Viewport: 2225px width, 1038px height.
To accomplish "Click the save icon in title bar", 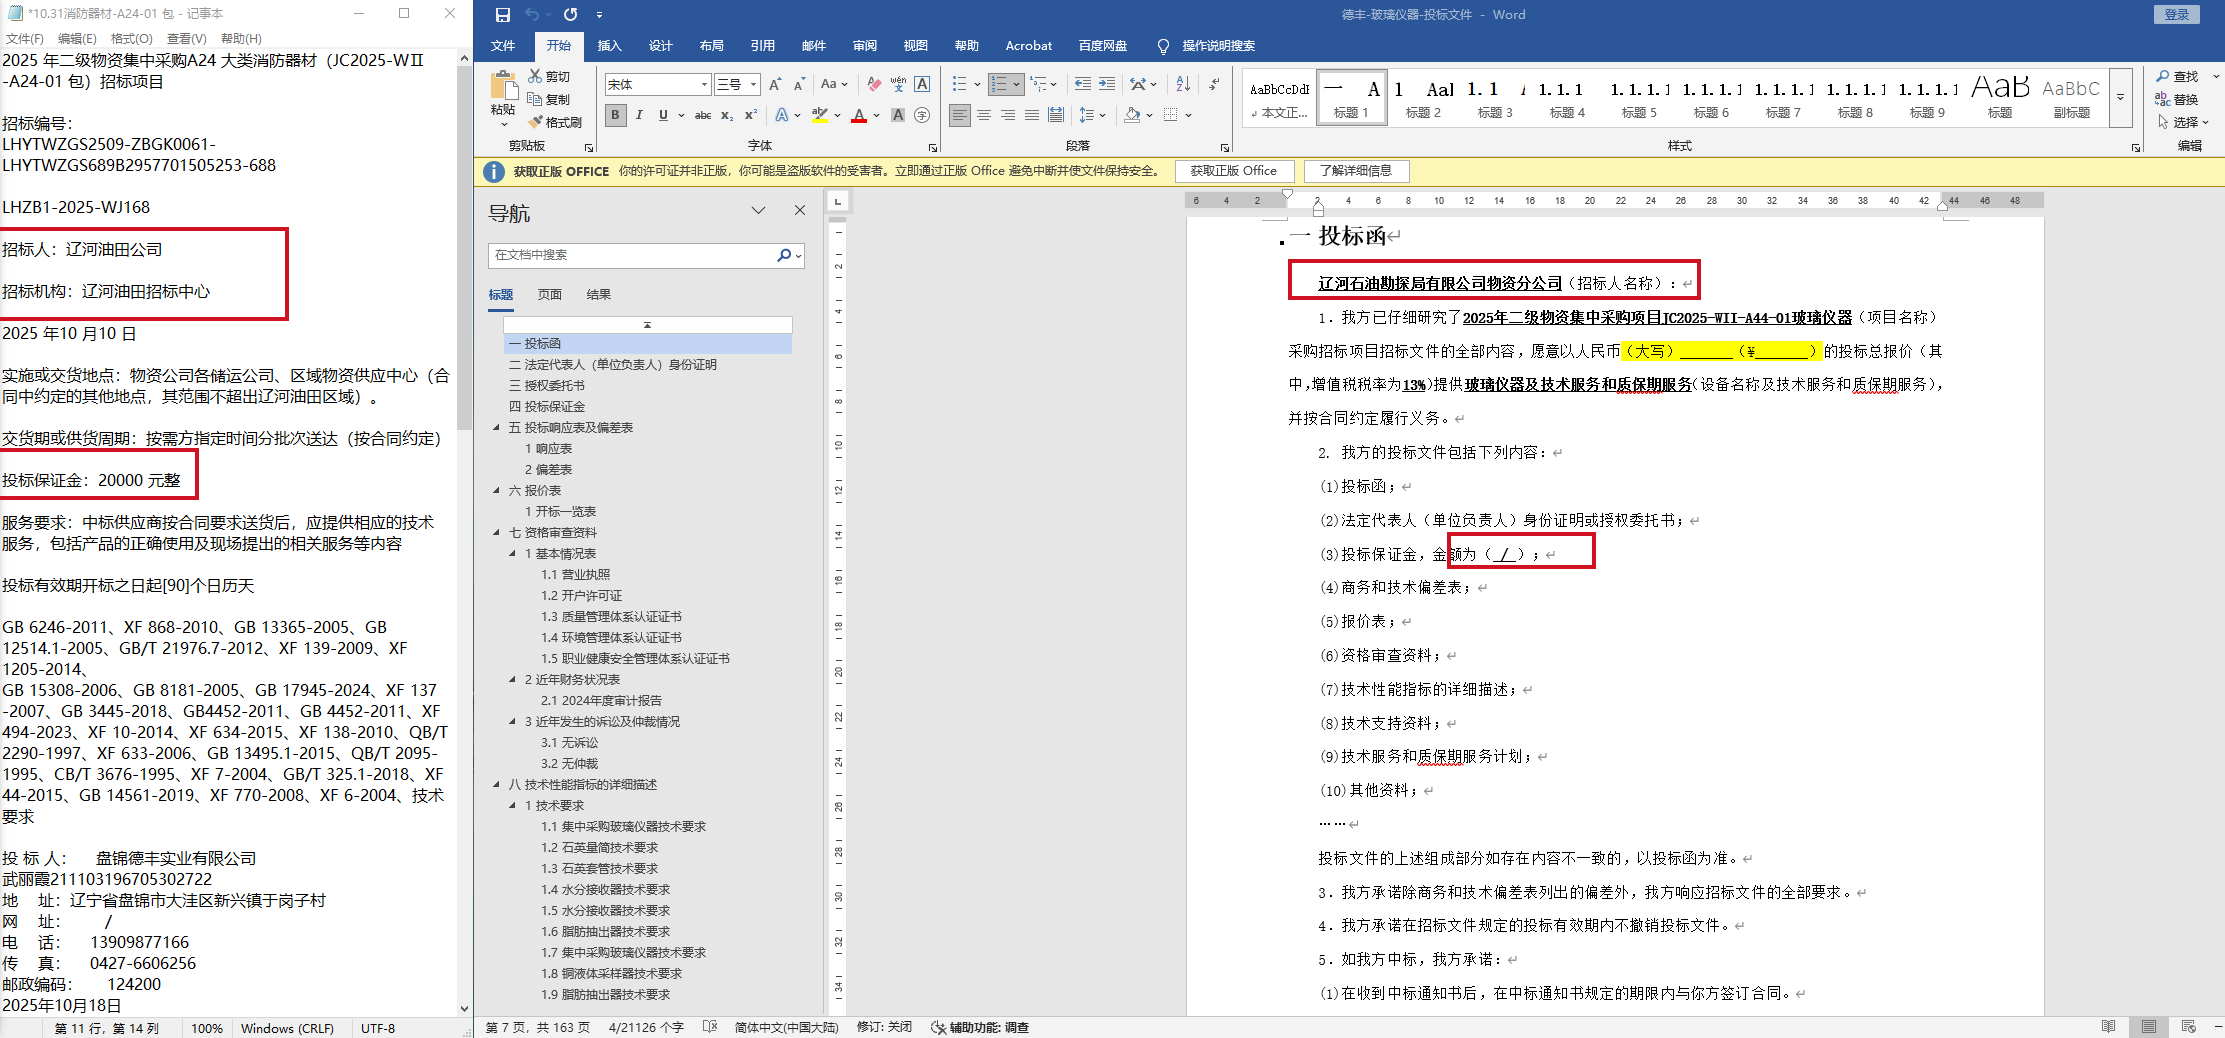I will click(503, 15).
